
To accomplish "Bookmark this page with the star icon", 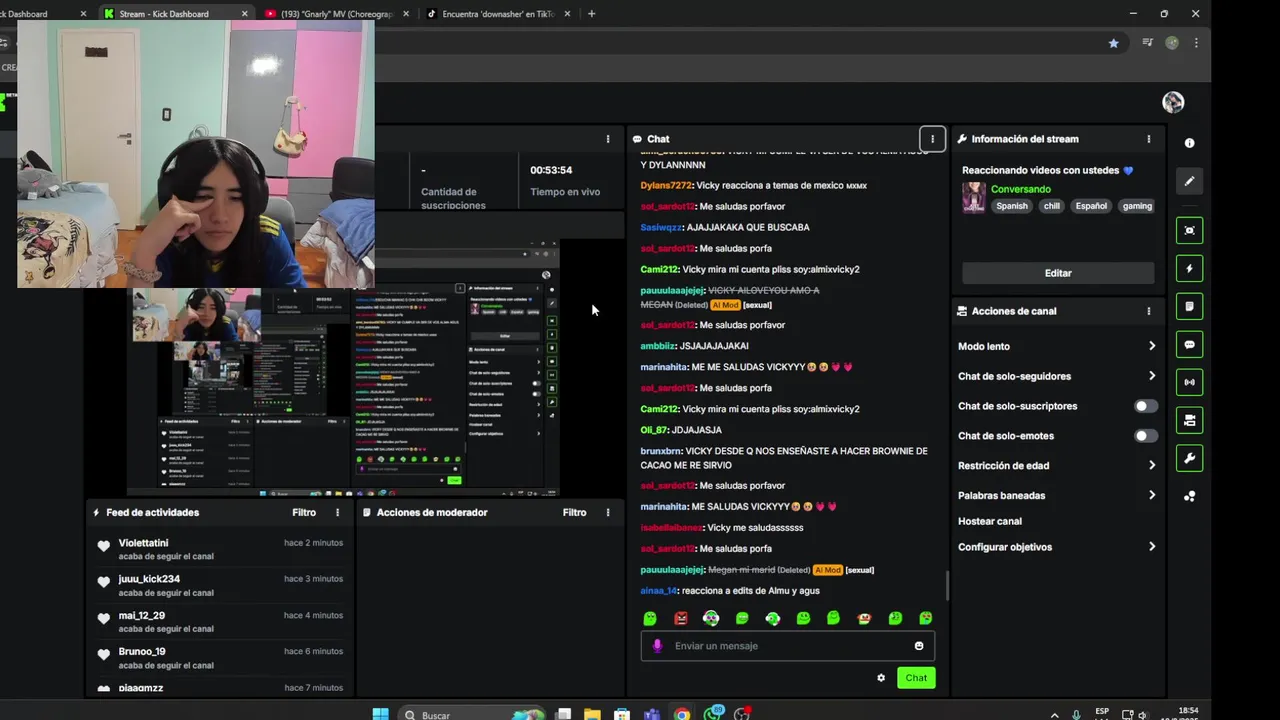I will (1113, 43).
